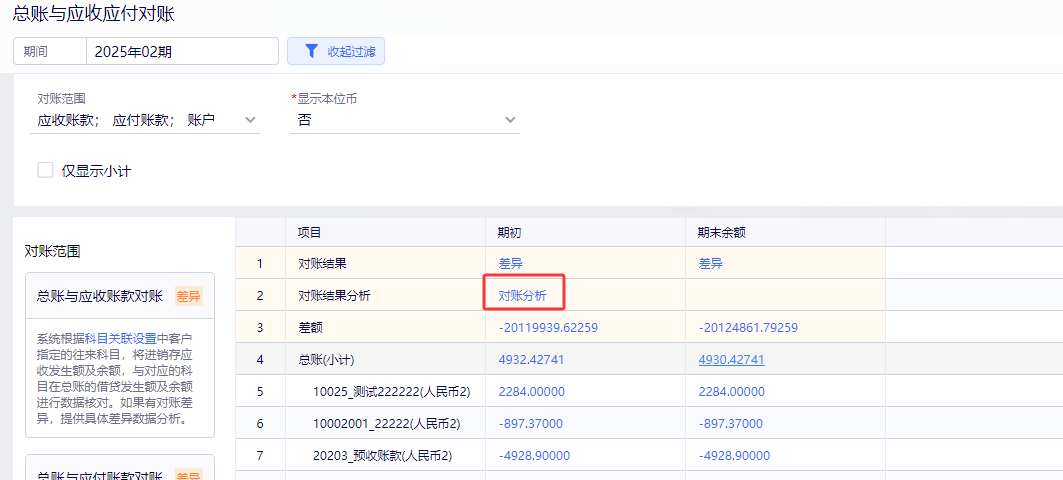Viewport: 1063px width, 480px height.
Task: Click the 对账分析 link in row 2
Action: [522, 295]
